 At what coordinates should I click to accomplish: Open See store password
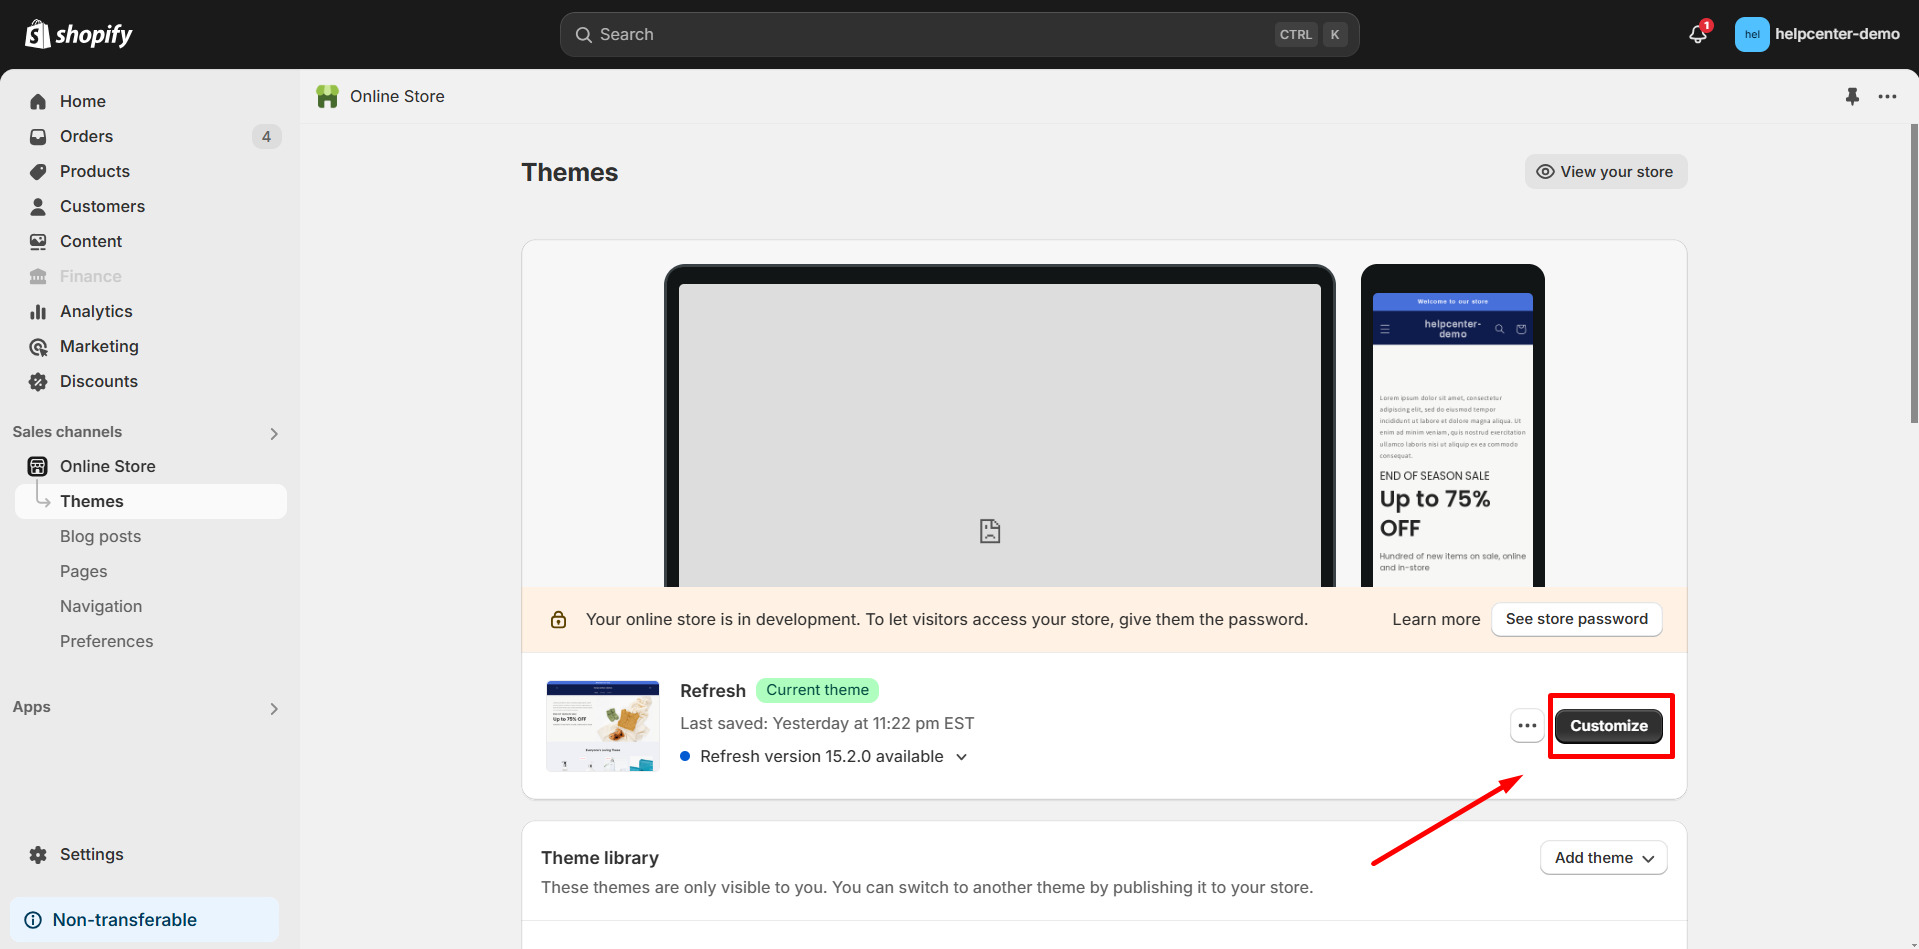pyautogui.click(x=1576, y=619)
